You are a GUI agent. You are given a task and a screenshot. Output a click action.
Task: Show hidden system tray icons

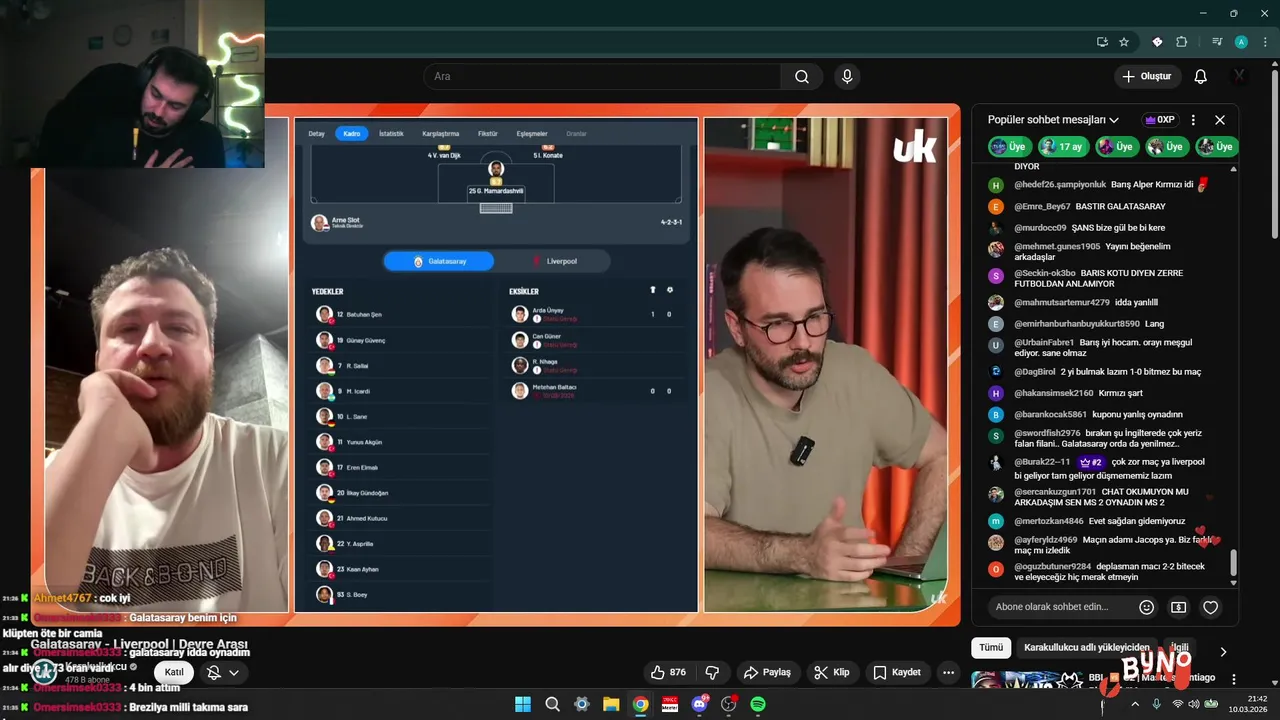click(1134, 704)
